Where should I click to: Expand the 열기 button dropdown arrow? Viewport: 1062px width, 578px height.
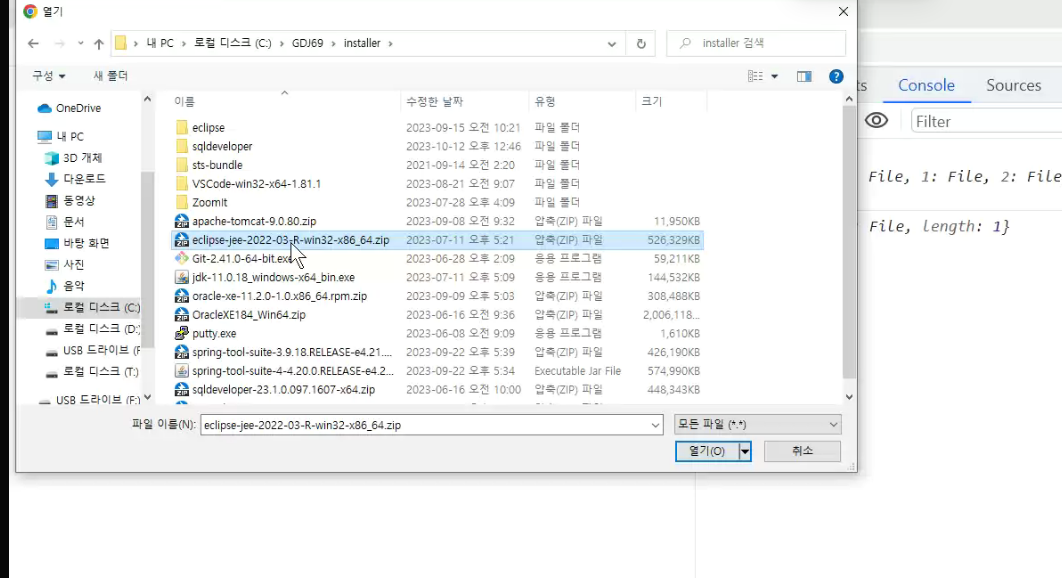click(x=745, y=451)
